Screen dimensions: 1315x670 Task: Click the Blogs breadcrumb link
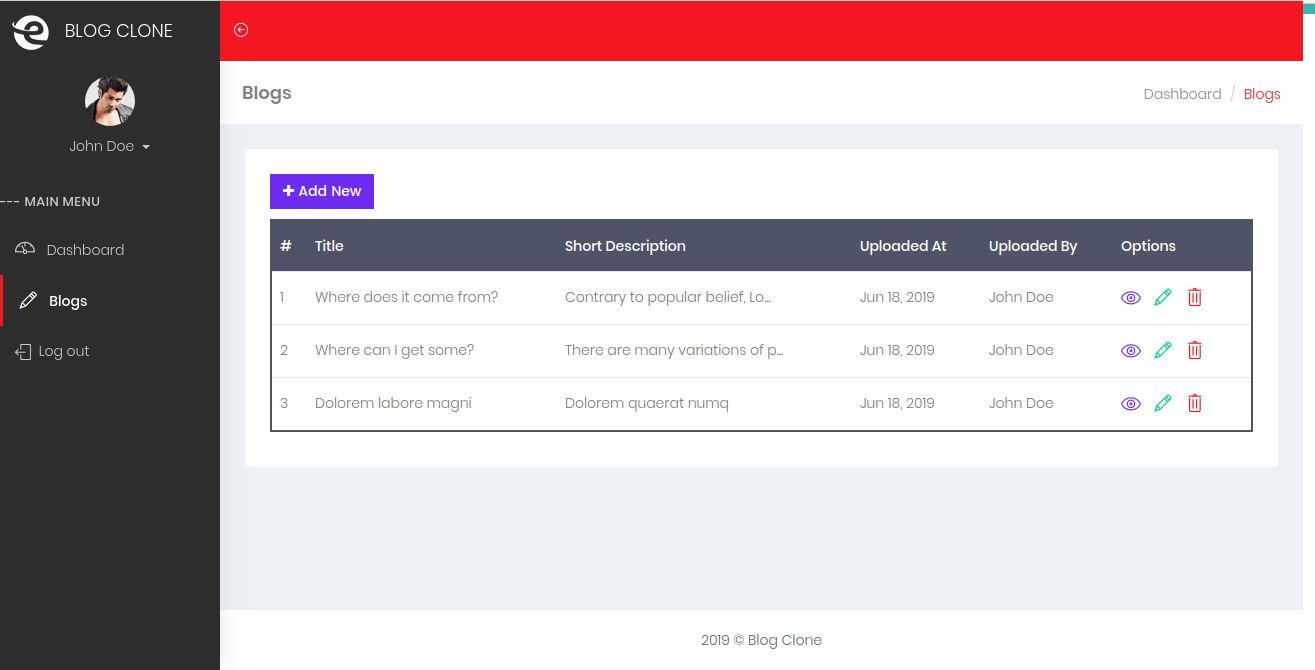[x=1262, y=94]
